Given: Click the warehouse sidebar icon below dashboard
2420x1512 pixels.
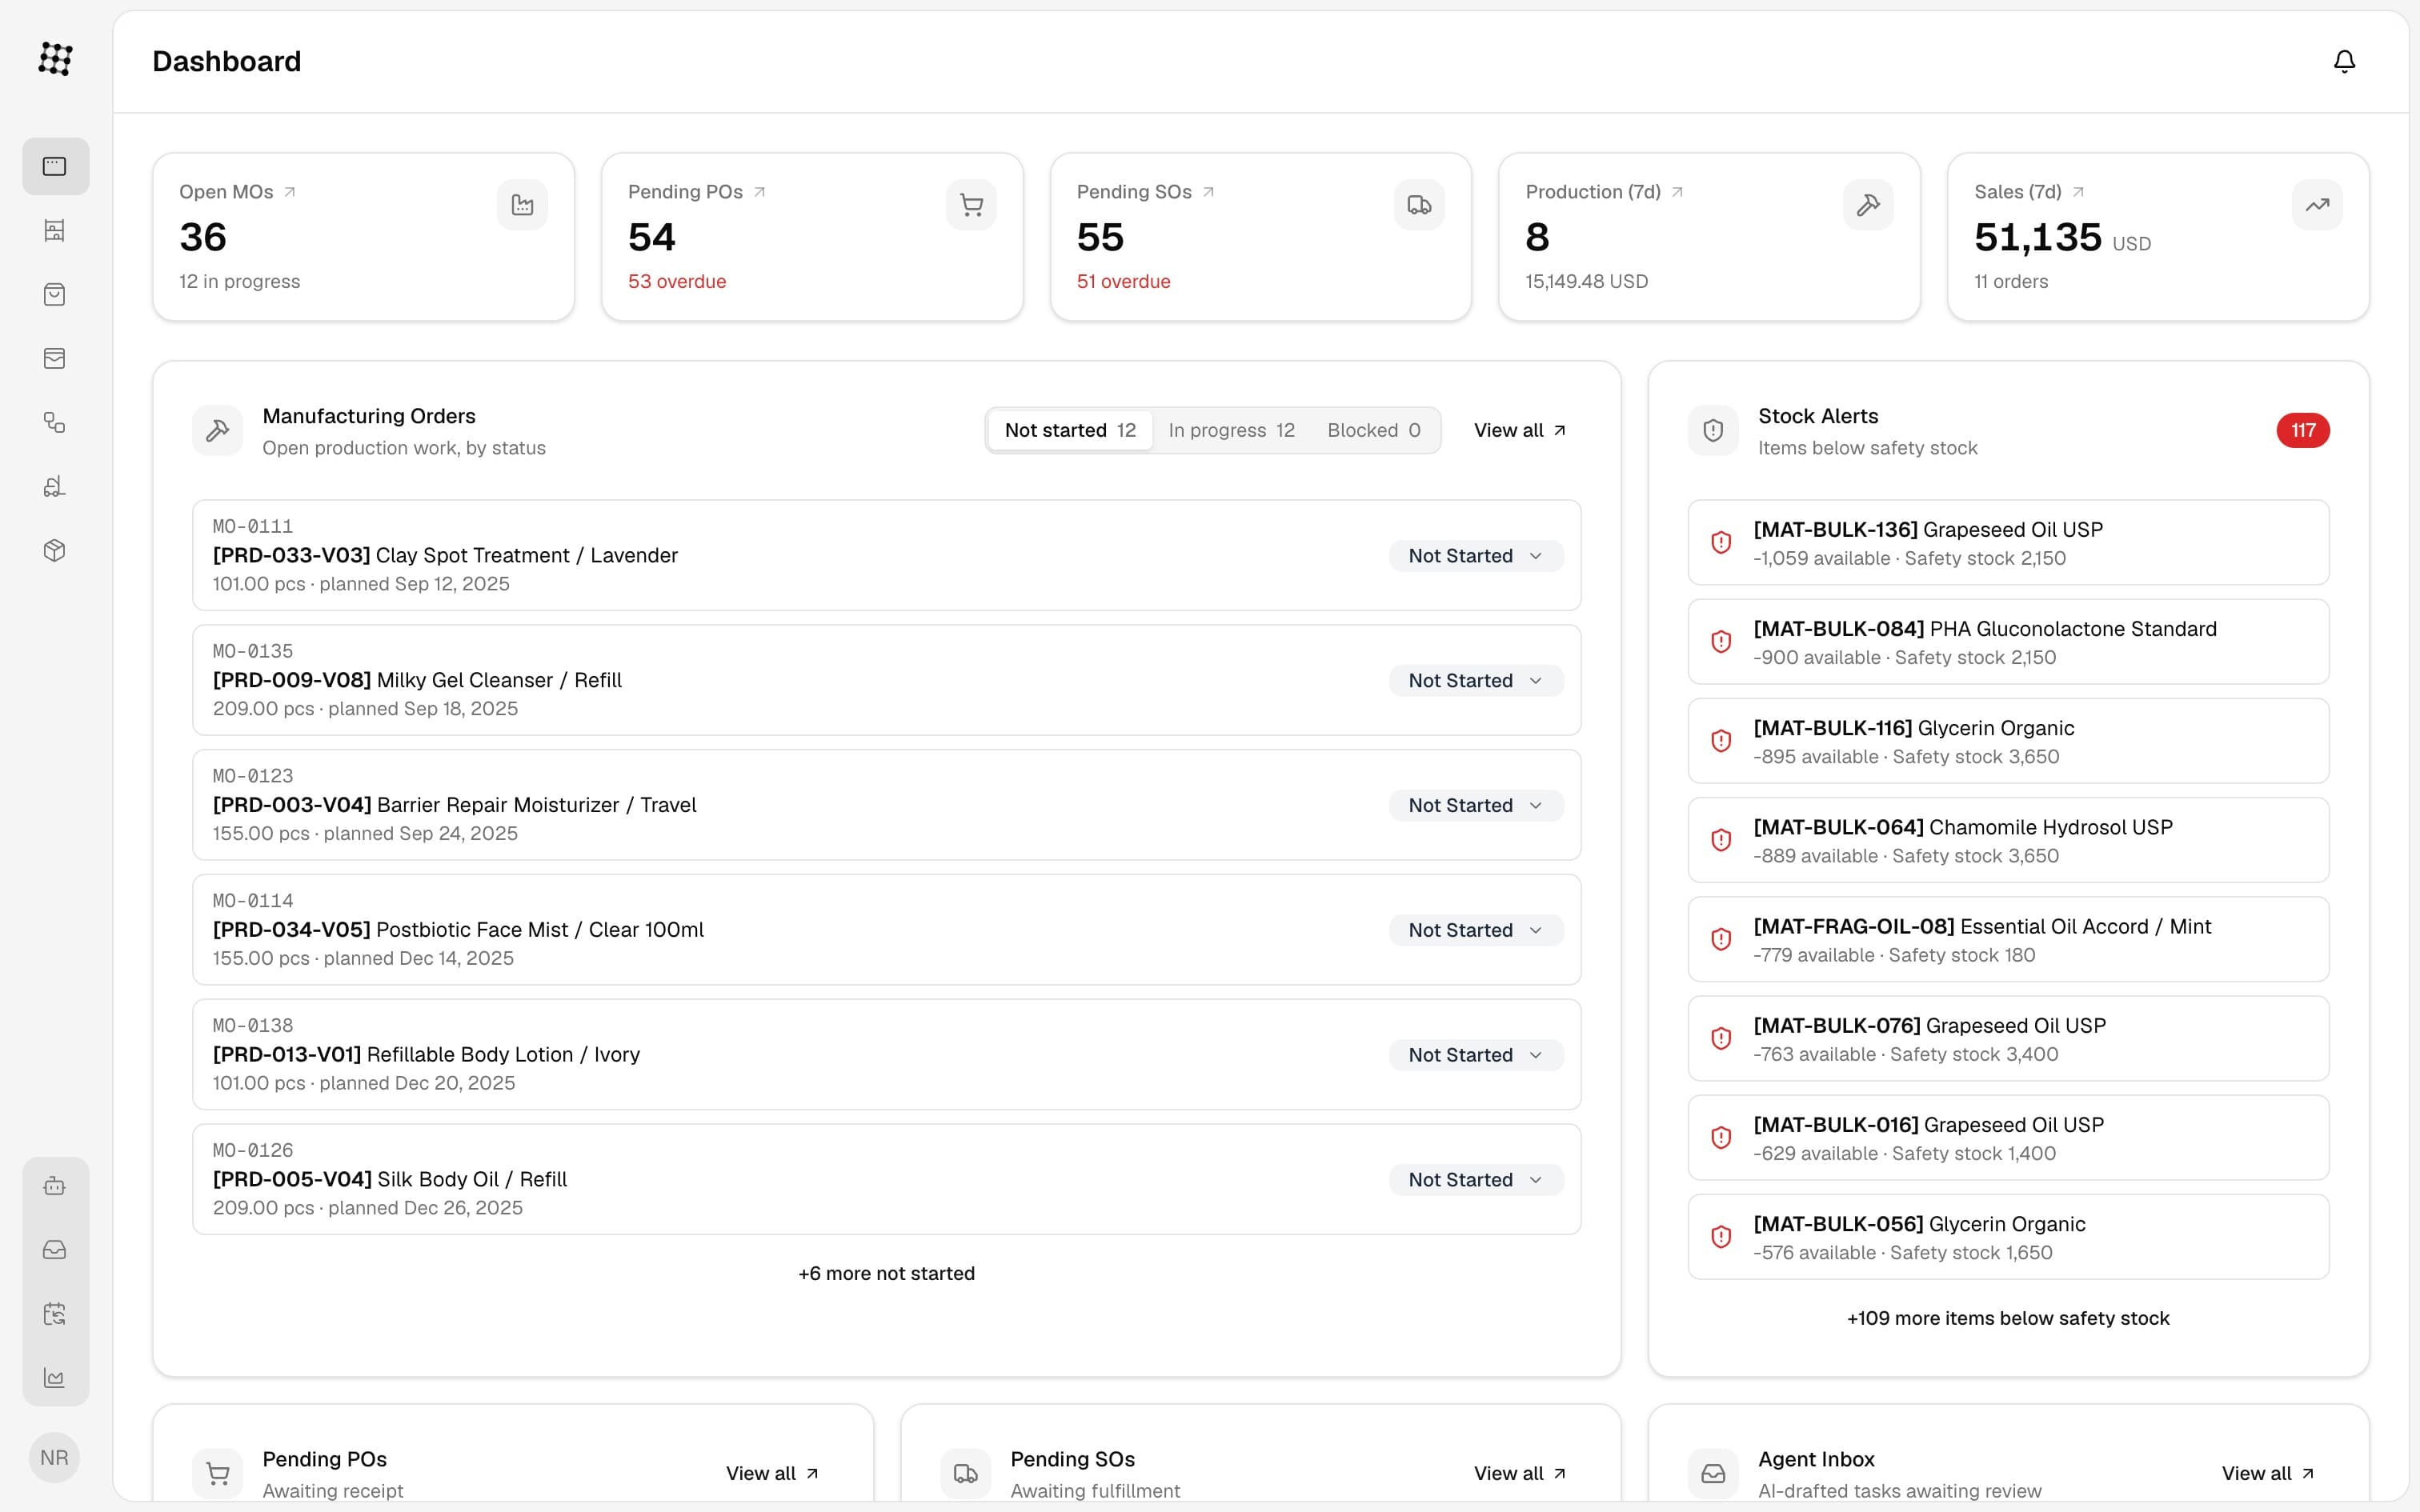Looking at the screenshot, I should (55, 230).
